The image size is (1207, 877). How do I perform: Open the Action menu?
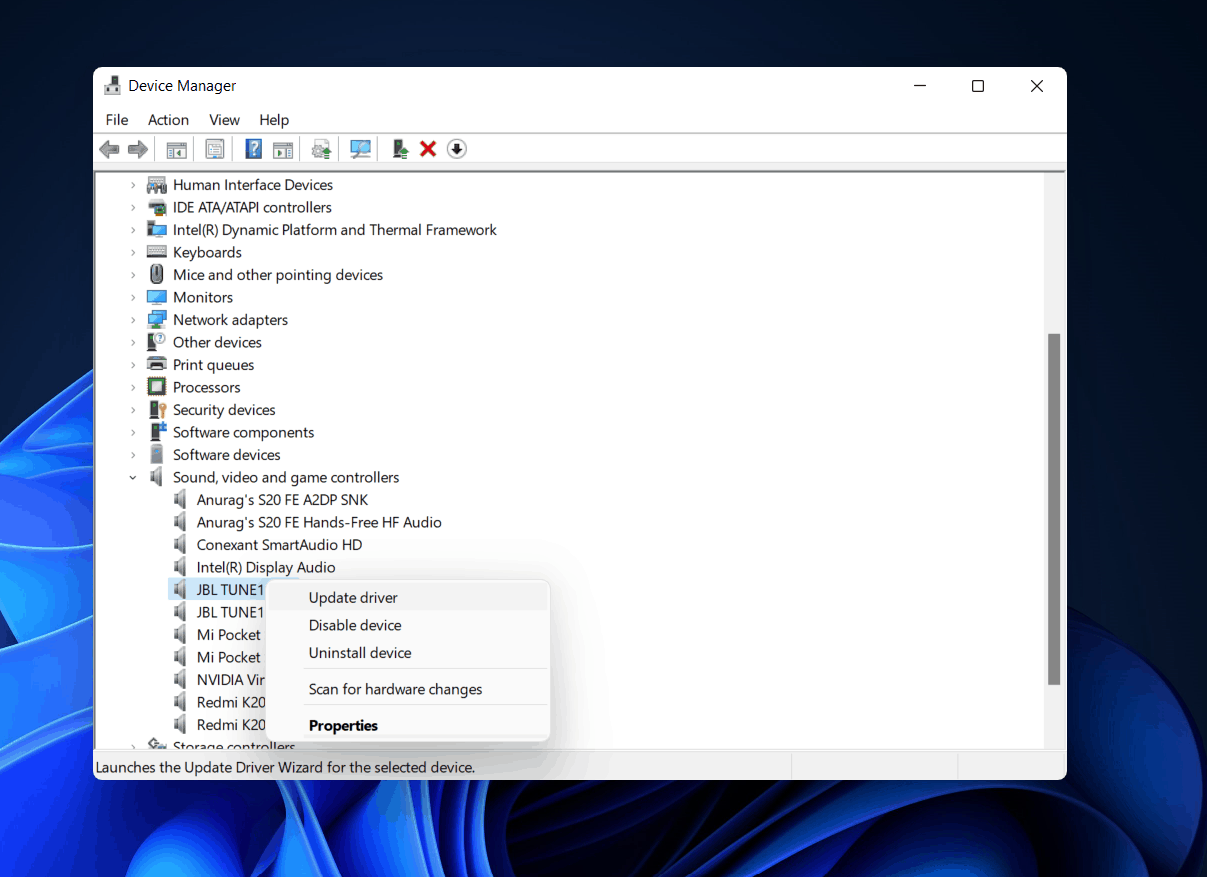pyautogui.click(x=168, y=120)
